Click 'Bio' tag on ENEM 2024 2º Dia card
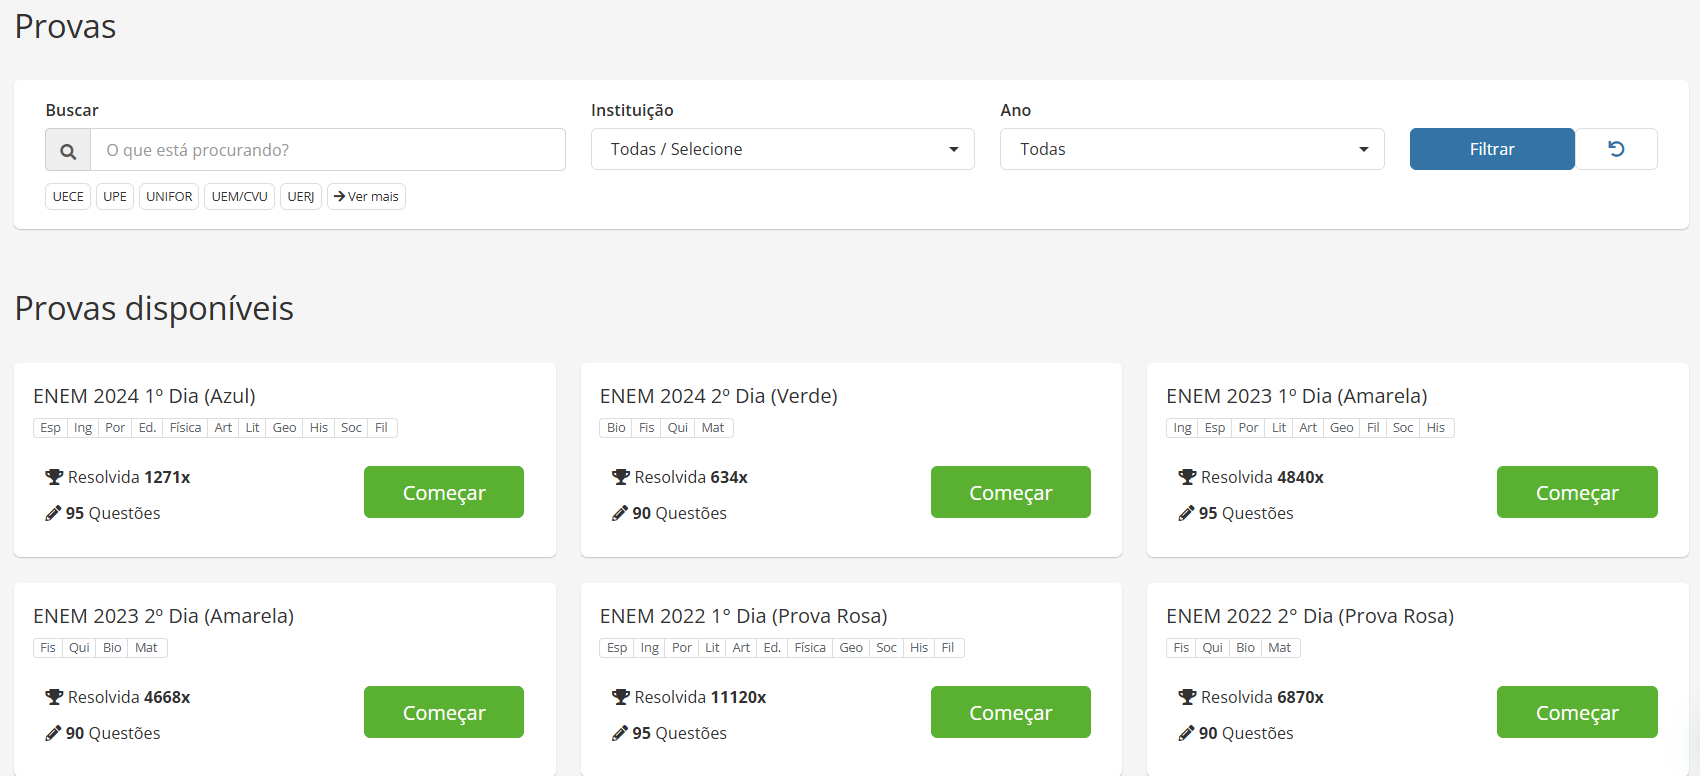 click(x=616, y=428)
